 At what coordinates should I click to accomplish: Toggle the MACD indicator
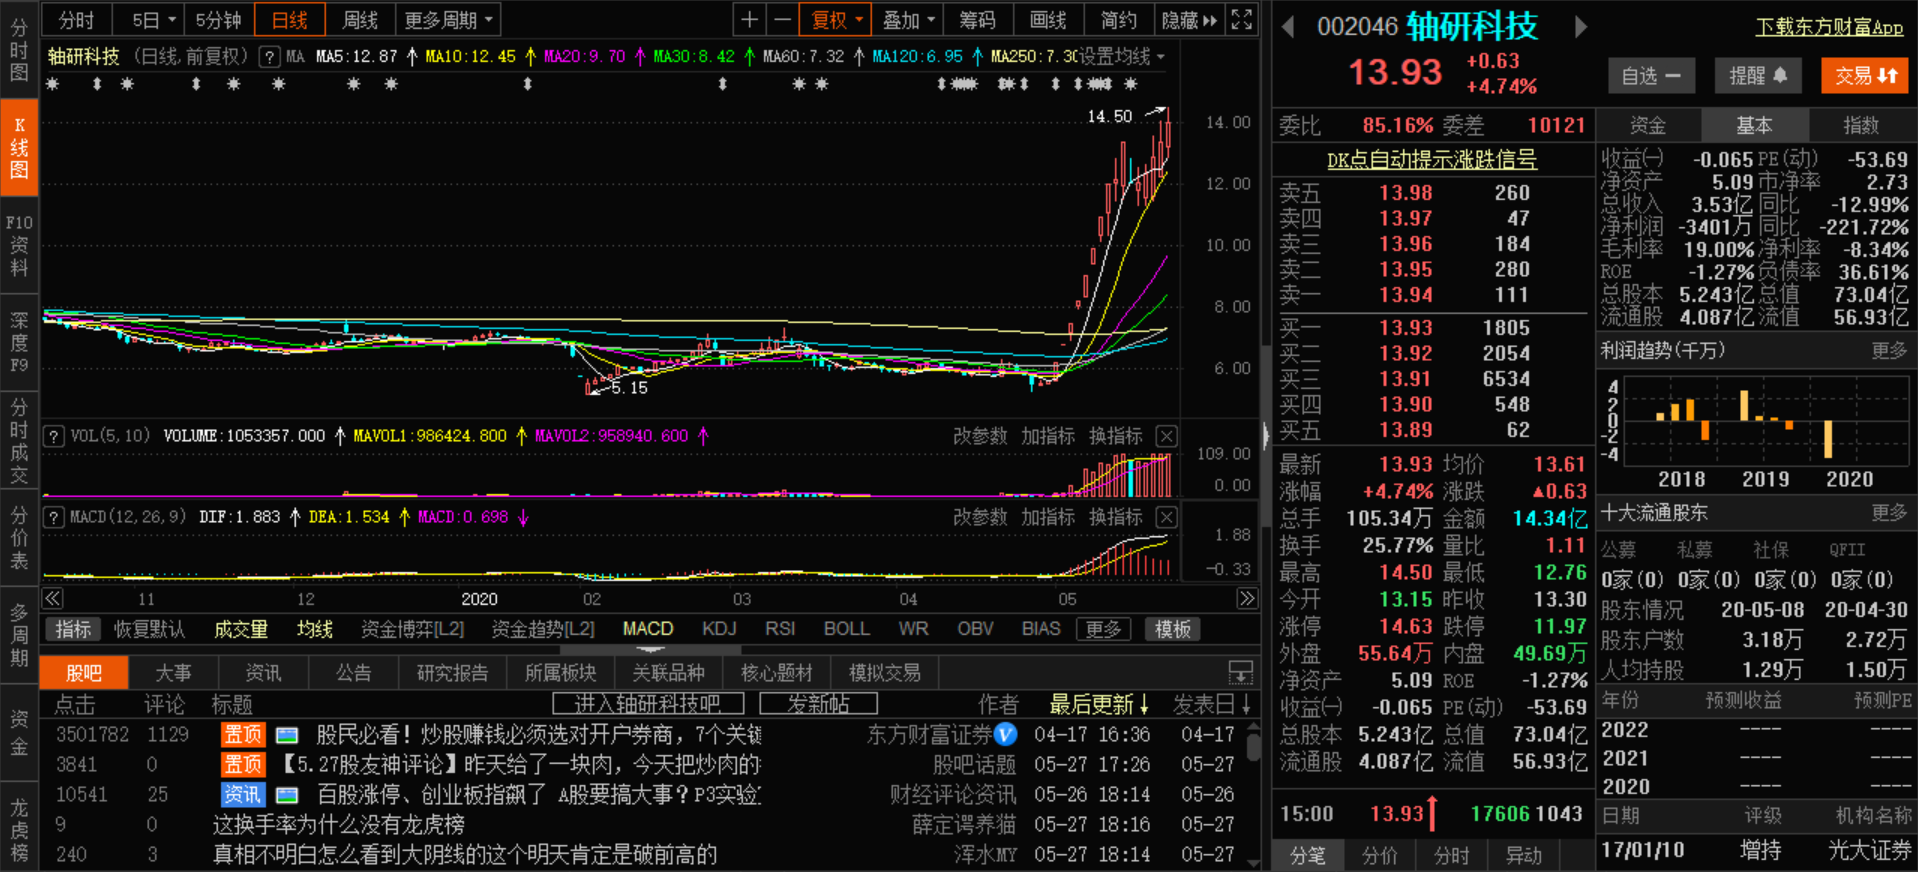click(648, 629)
